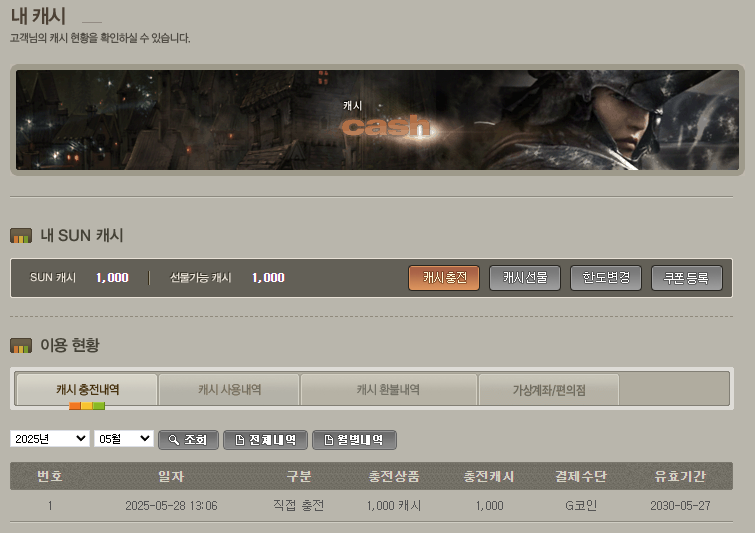This screenshot has height=533, width=755.
Task: Click the SUN 캐시 balance value 1,000
Action: click(112, 278)
